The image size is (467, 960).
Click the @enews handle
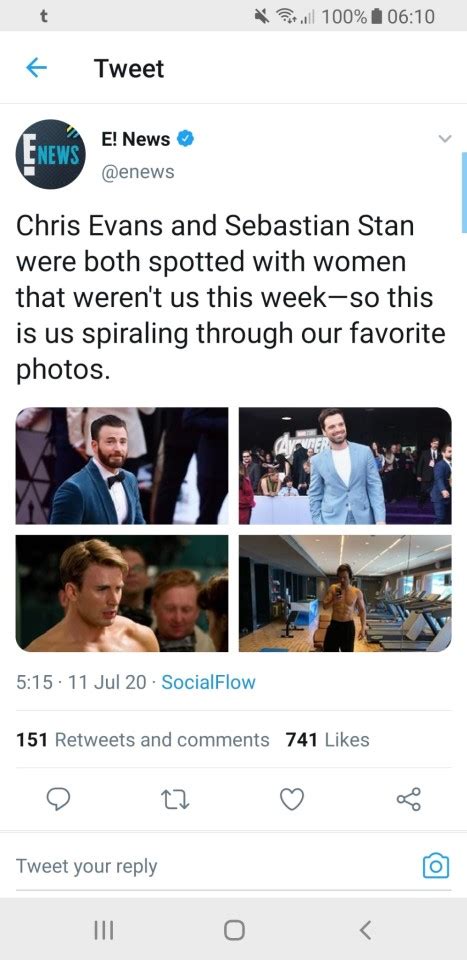tap(138, 172)
